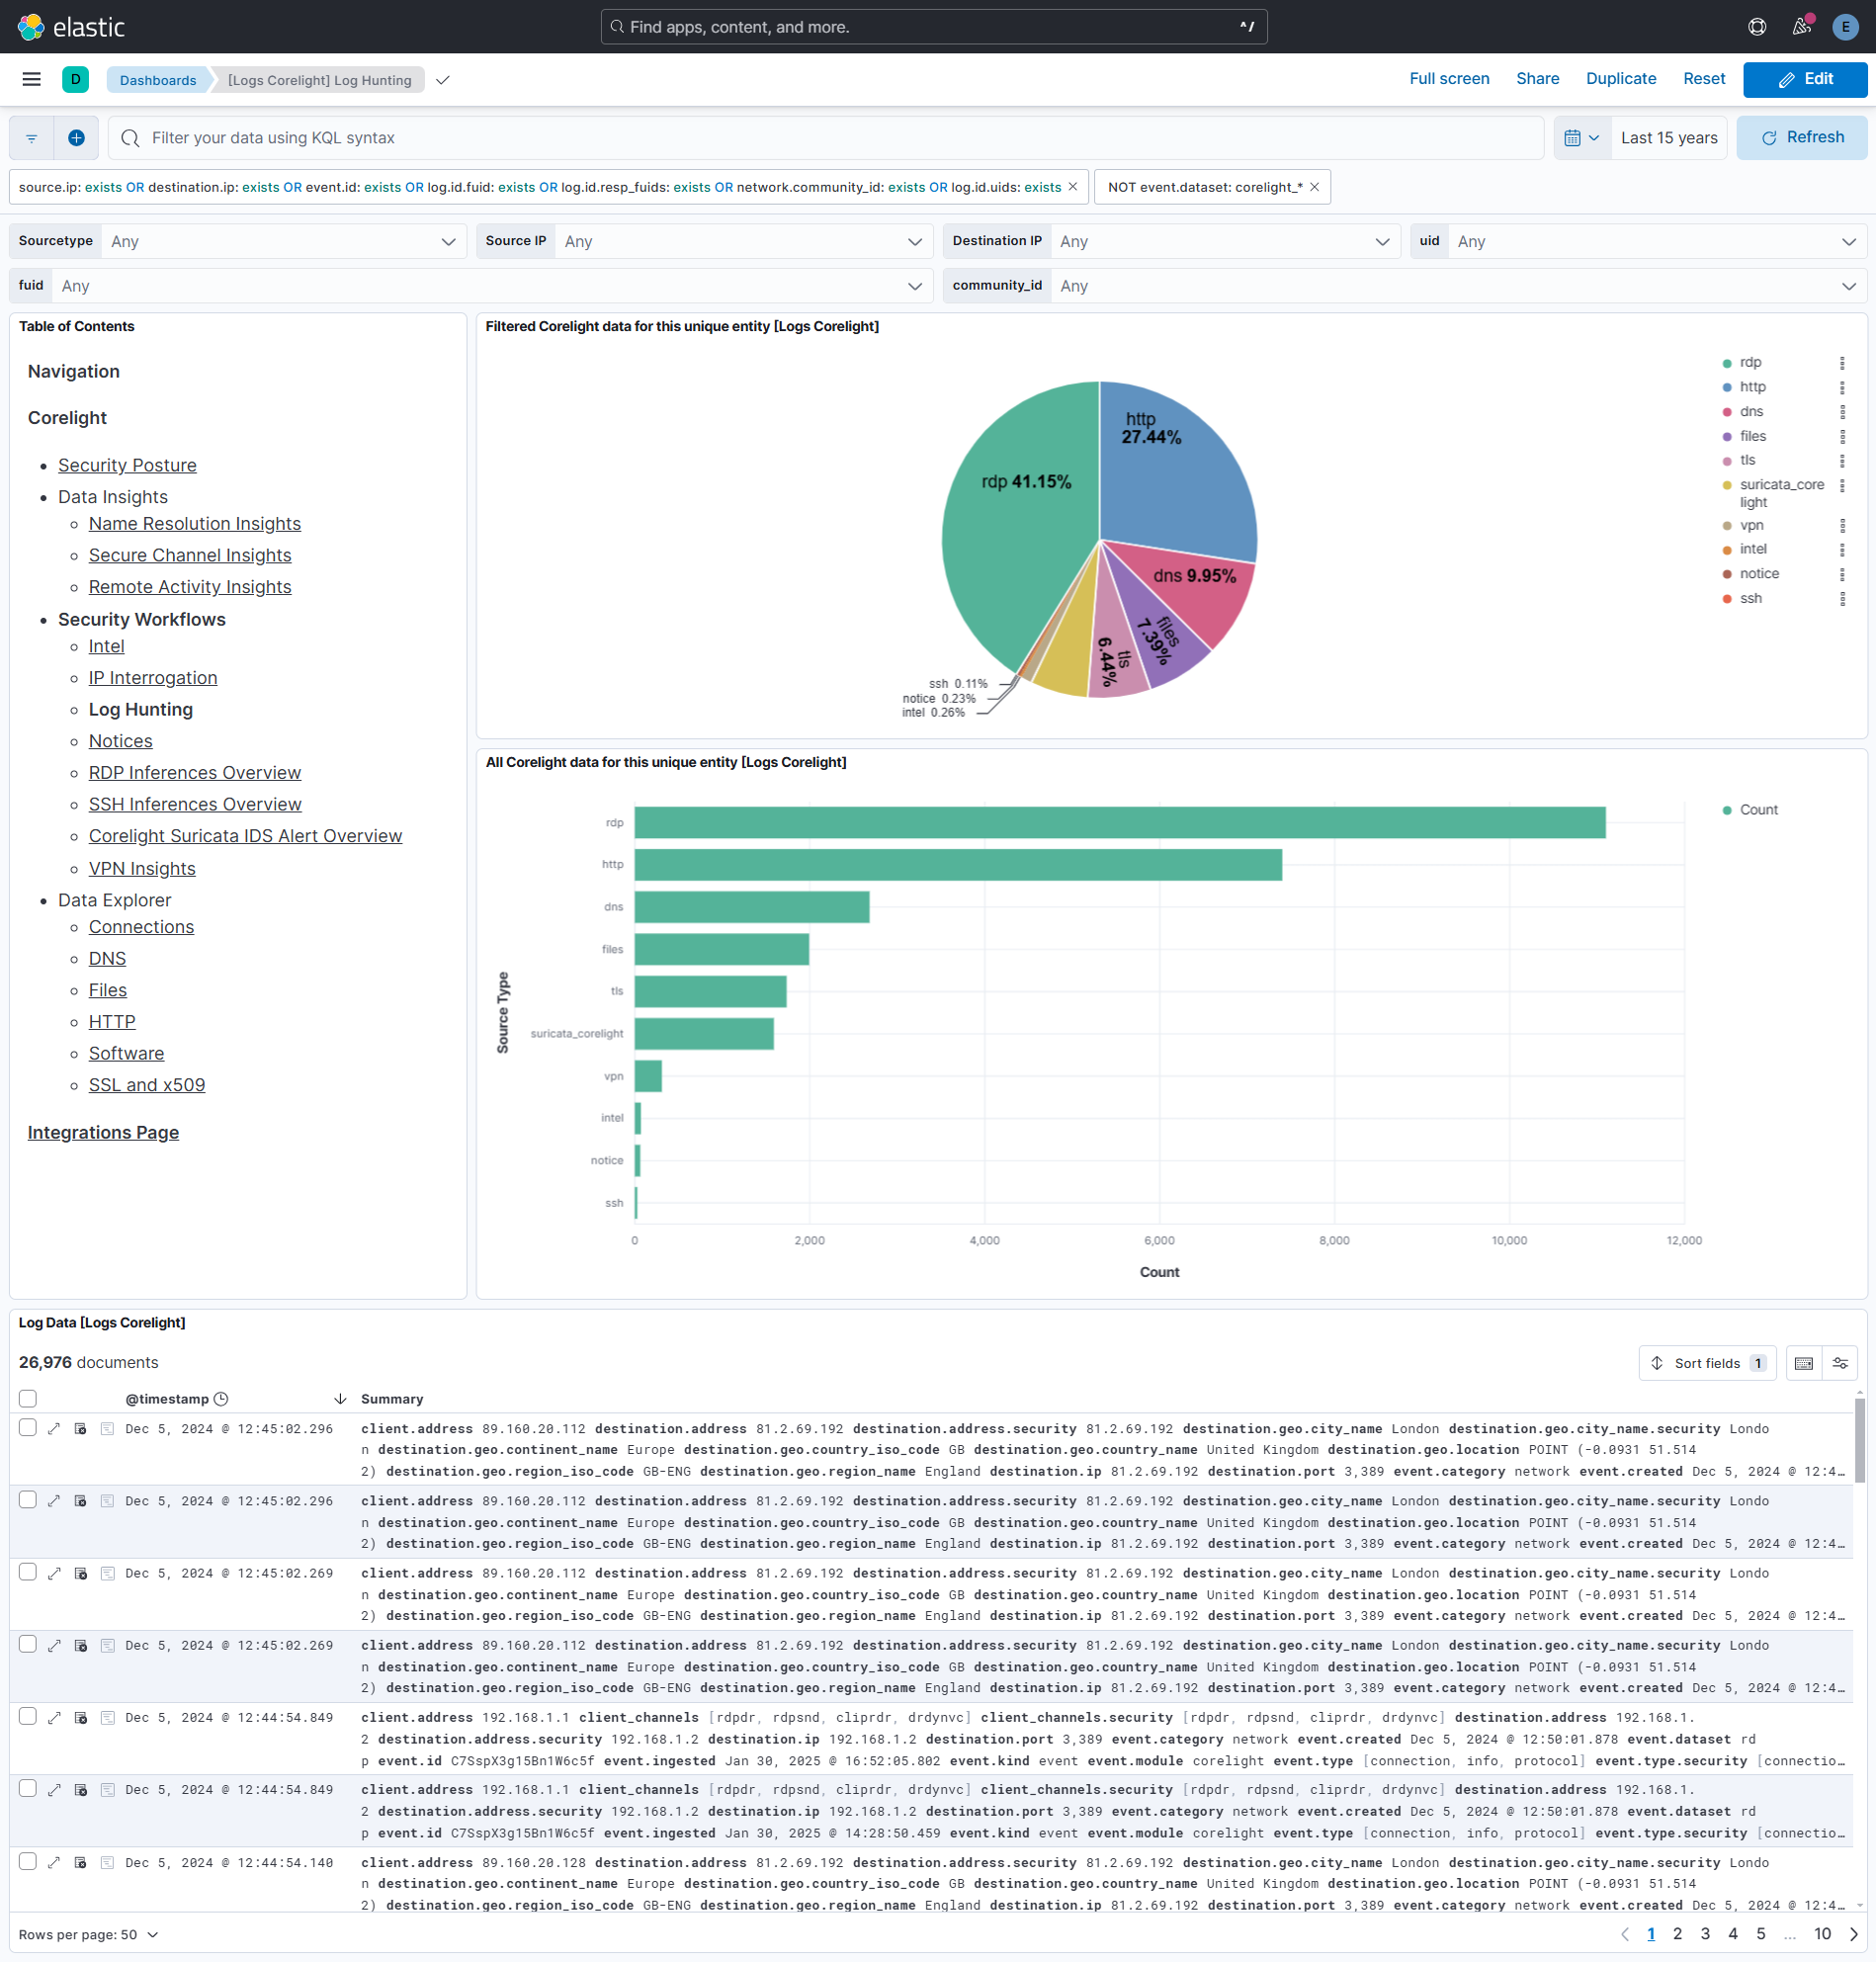
Task: Open the help icon in the top bar
Action: tap(1757, 27)
